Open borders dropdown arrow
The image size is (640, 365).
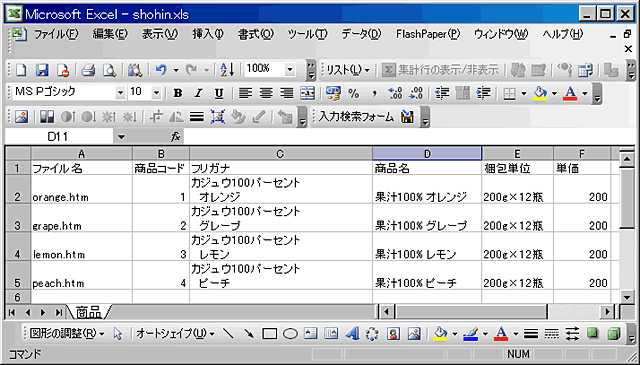coord(524,93)
